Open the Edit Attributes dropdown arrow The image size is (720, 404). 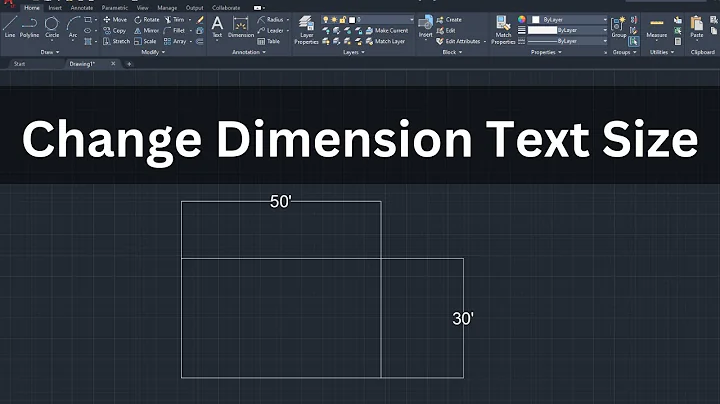(x=485, y=41)
